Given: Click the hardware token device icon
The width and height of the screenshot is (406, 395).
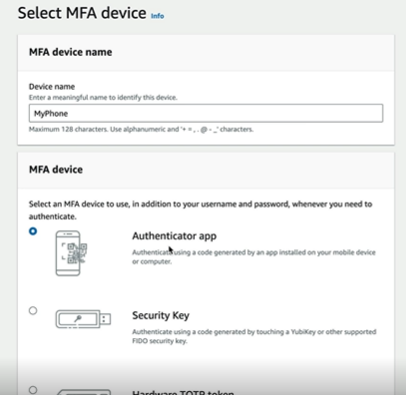Looking at the screenshot, I should (x=83, y=392).
